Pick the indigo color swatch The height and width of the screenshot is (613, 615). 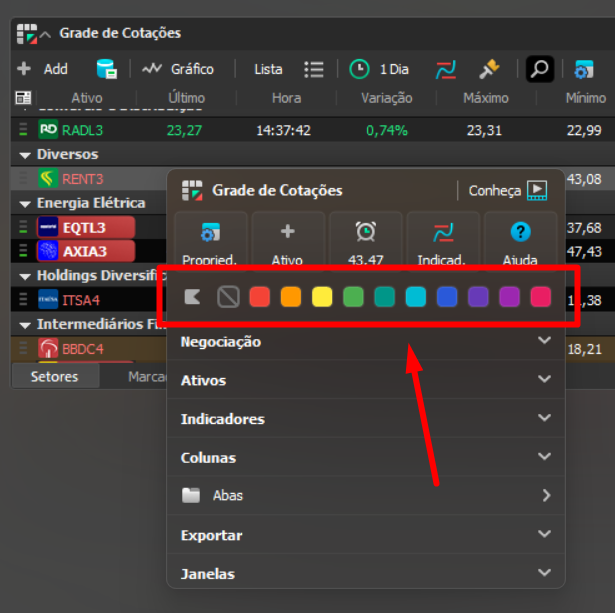click(478, 296)
